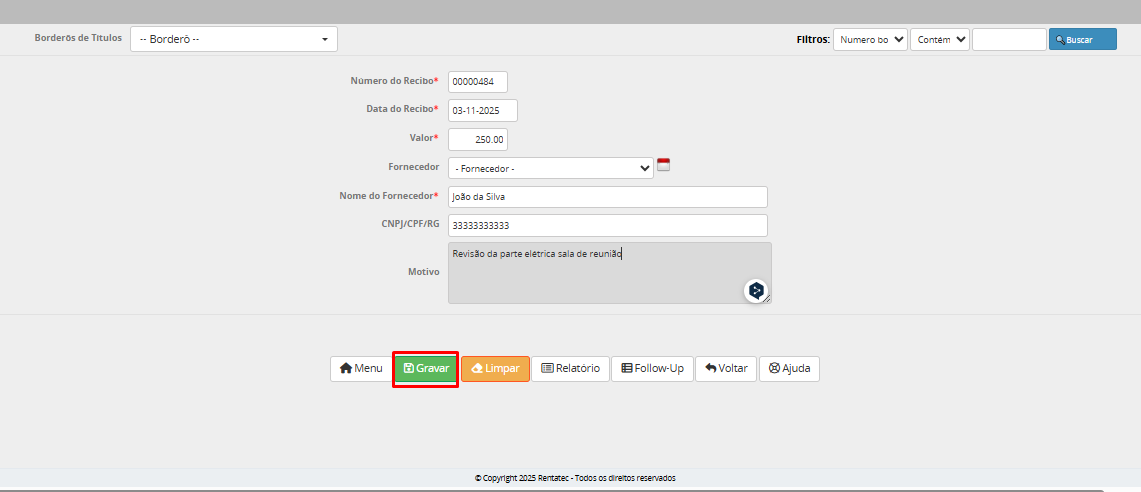This screenshot has height=492, width=1141.
Task: Focus the Número do Recibo field
Action: [478, 82]
